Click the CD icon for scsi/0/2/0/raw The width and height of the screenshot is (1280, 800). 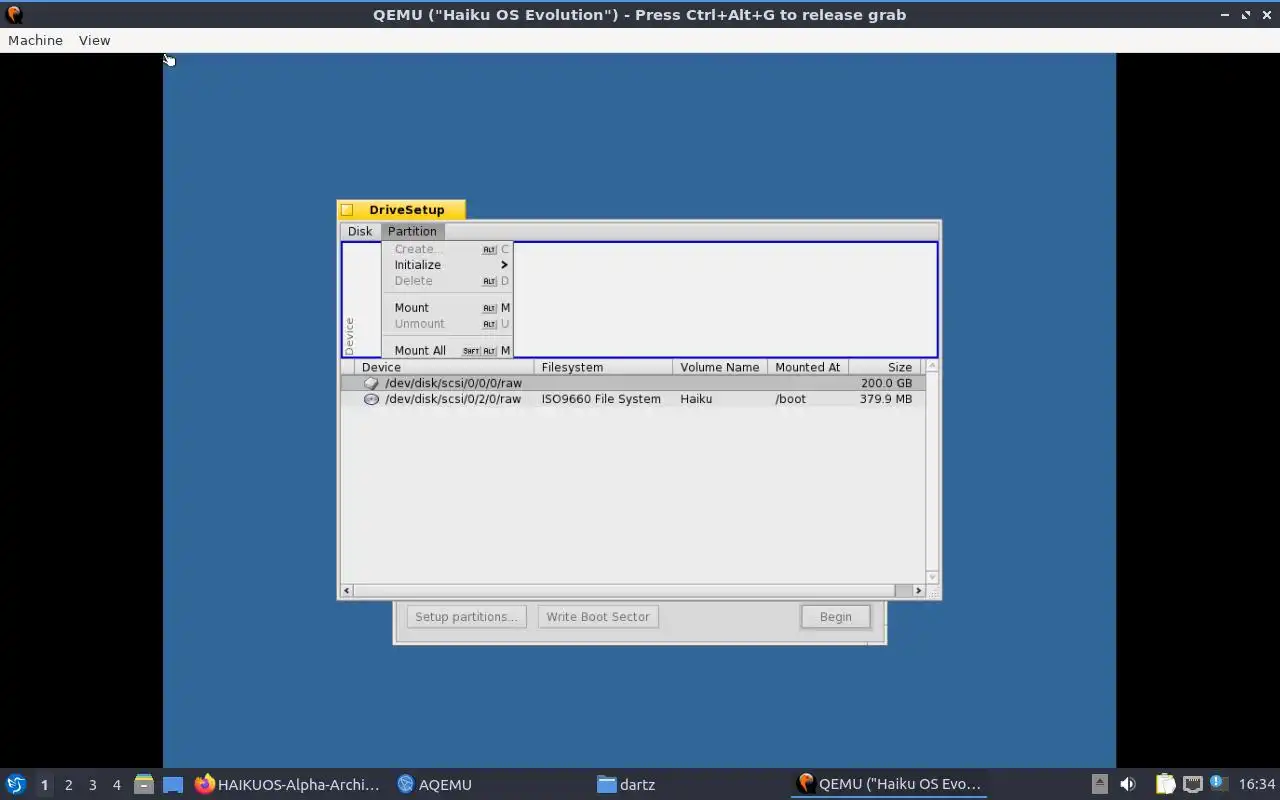(x=371, y=399)
